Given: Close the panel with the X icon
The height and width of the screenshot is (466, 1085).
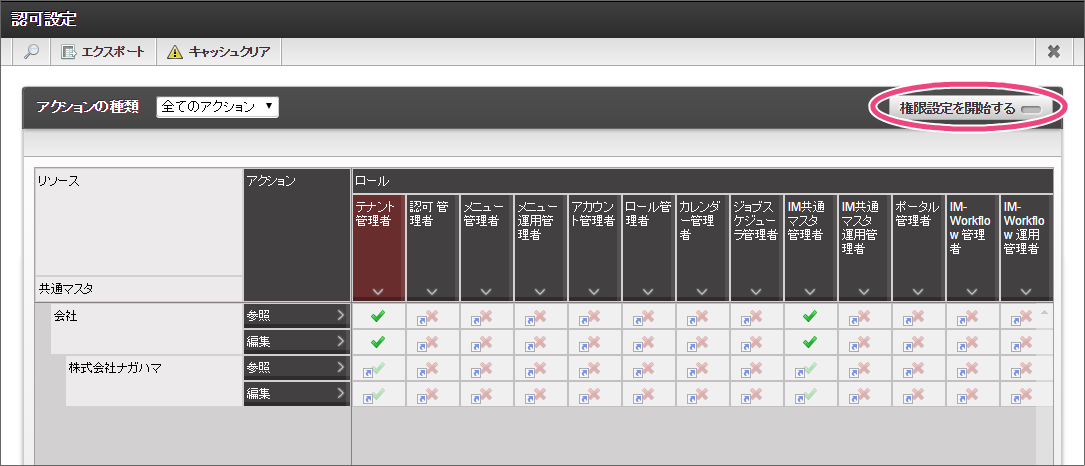Looking at the screenshot, I should tap(1053, 52).
